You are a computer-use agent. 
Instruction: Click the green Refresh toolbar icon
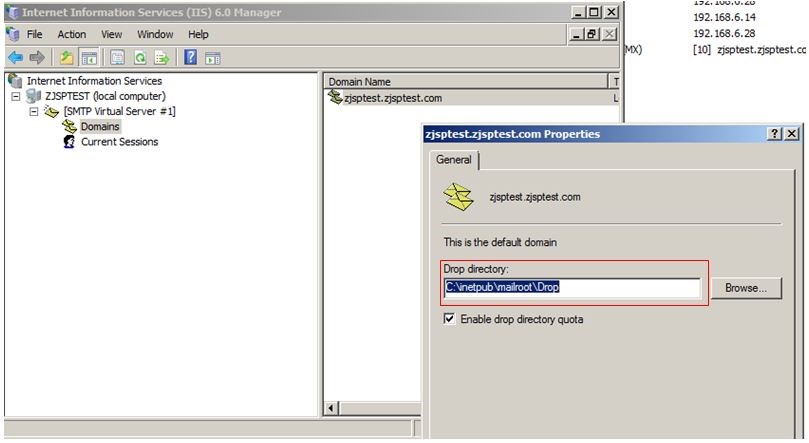pyautogui.click(x=140, y=57)
